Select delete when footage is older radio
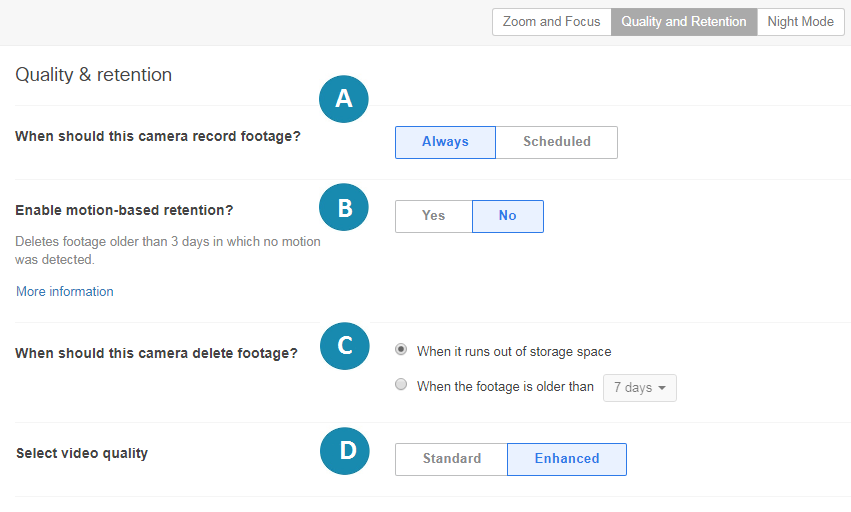 401,385
